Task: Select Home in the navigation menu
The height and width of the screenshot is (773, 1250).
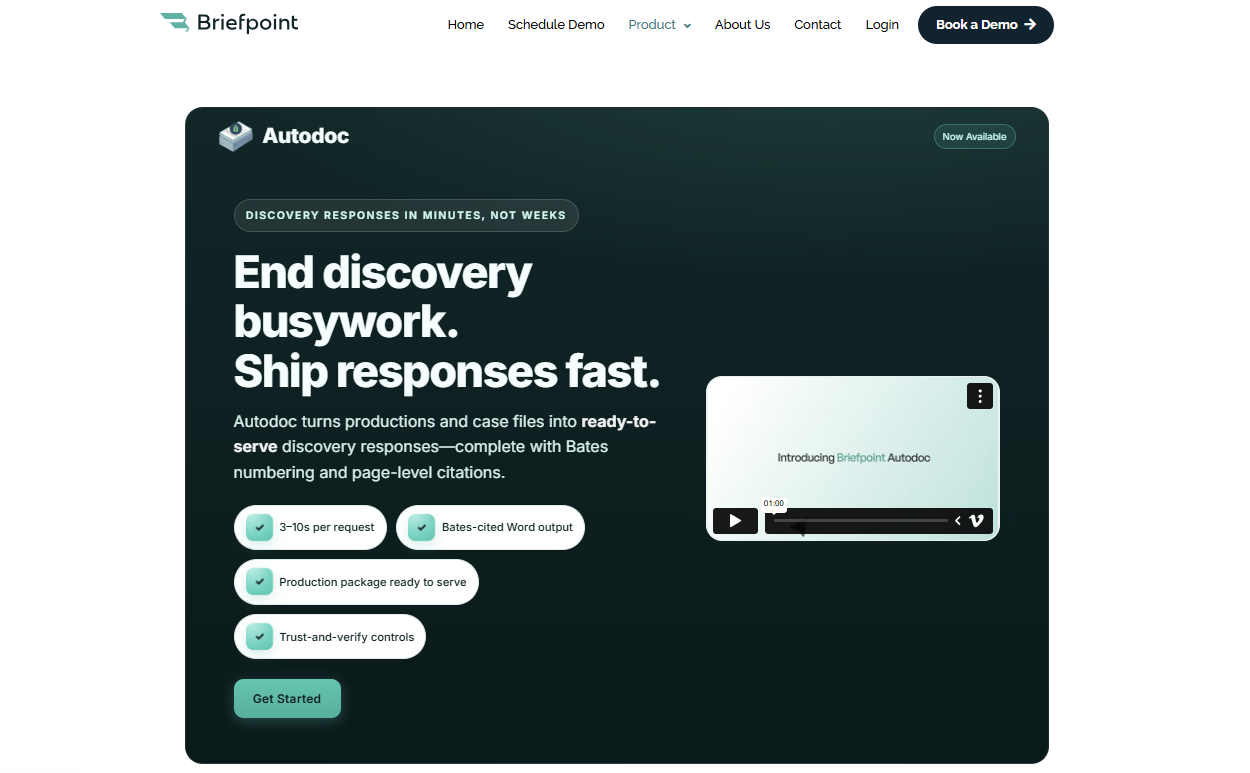Action: [465, 24]
